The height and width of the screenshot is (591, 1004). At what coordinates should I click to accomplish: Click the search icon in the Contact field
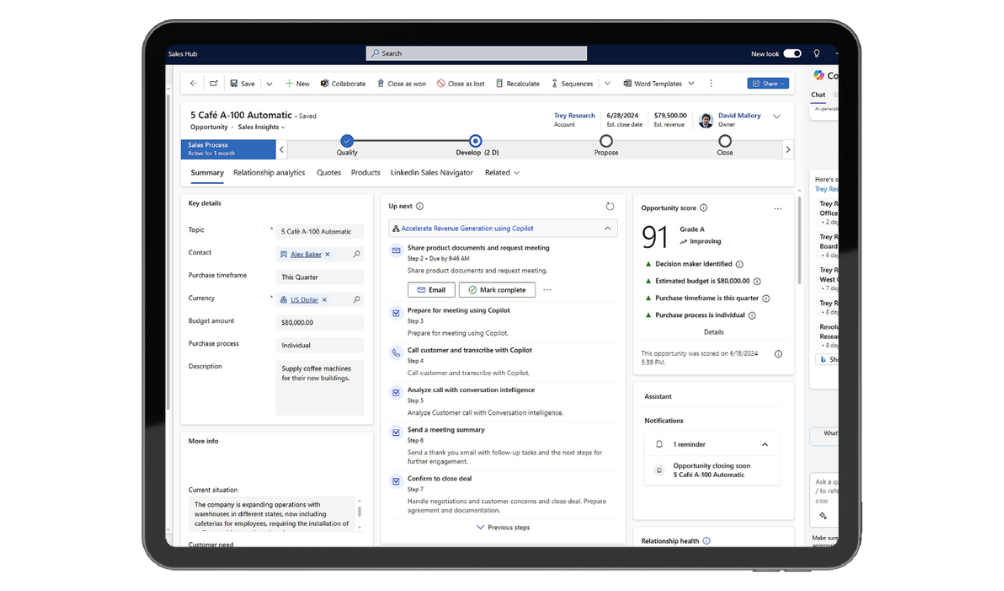pos(356,254)
